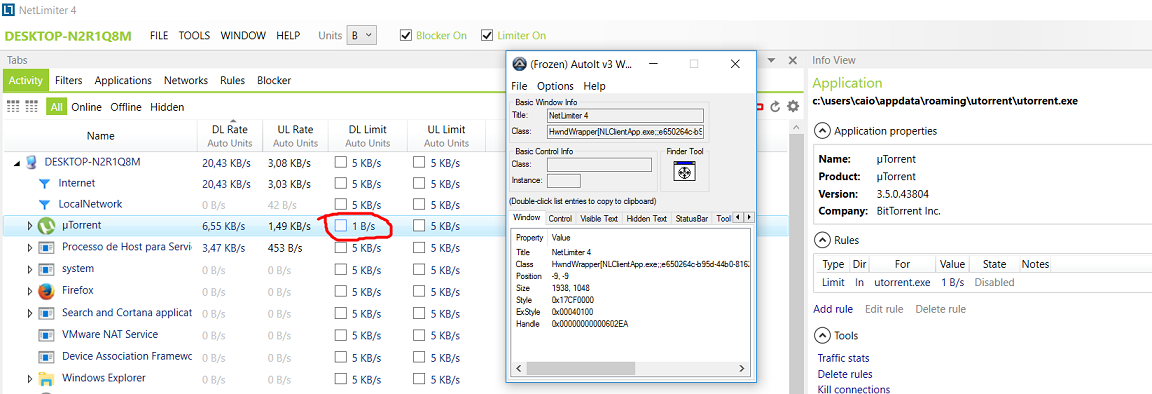Click the icon beside Search and Cortana
Screen dimensions: 1152x394
[x=46, y=313]
